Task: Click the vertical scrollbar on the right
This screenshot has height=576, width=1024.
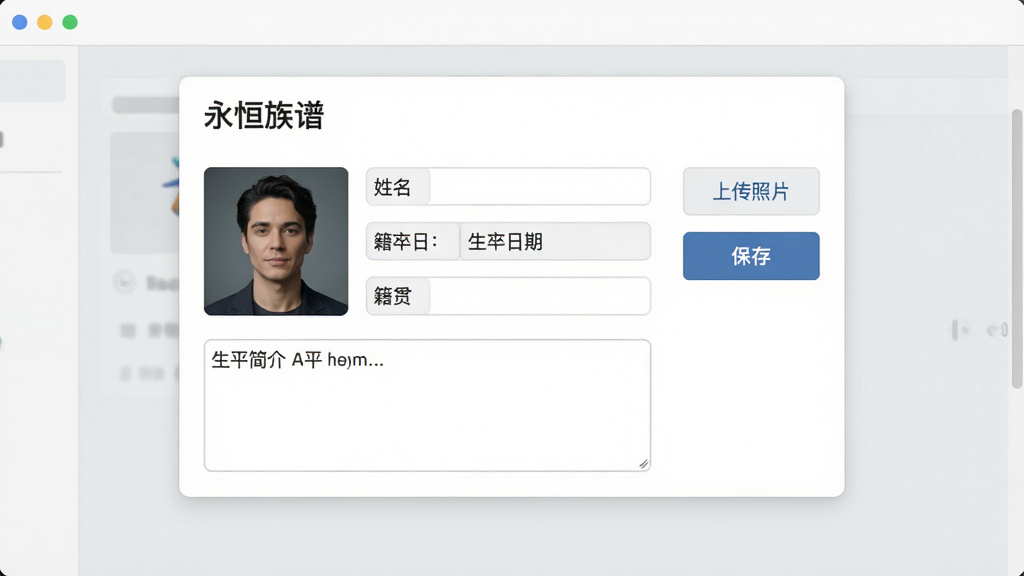Action: (x=1017, y=249)
